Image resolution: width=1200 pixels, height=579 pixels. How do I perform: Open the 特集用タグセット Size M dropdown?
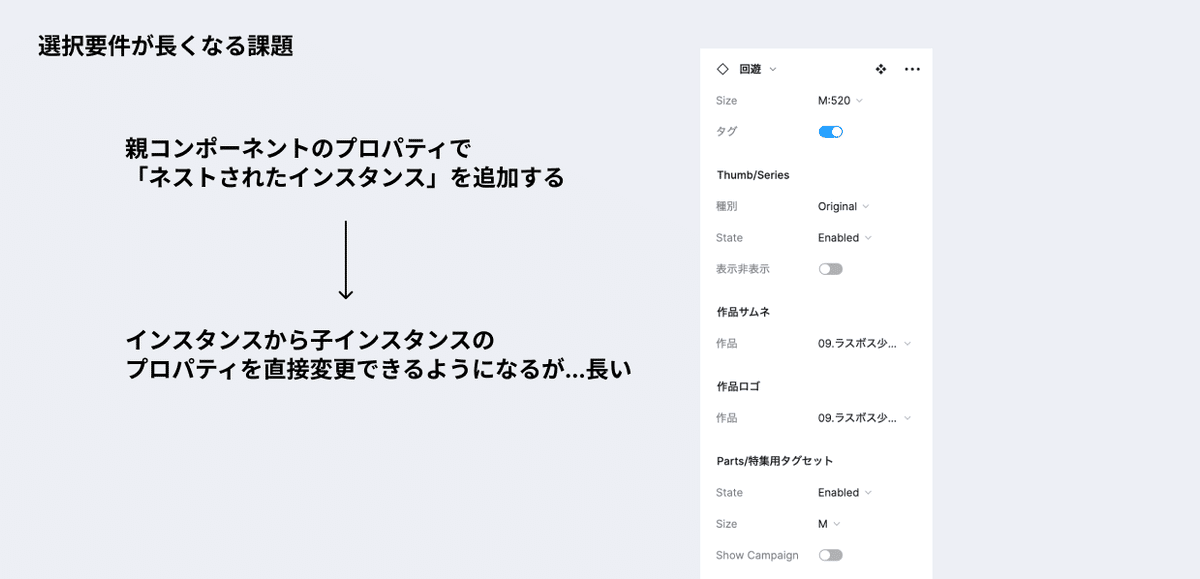pyautogui.click(x=829, y=523)
